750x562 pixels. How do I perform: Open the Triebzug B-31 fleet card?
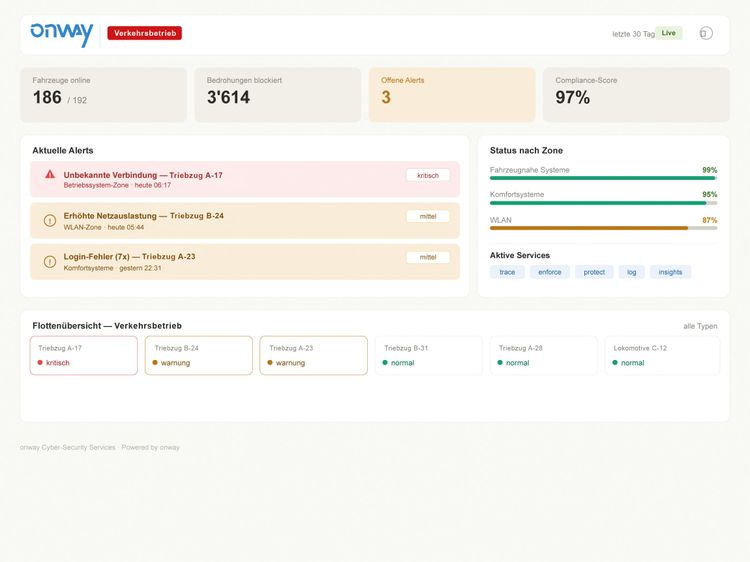(x=429, y=355)
